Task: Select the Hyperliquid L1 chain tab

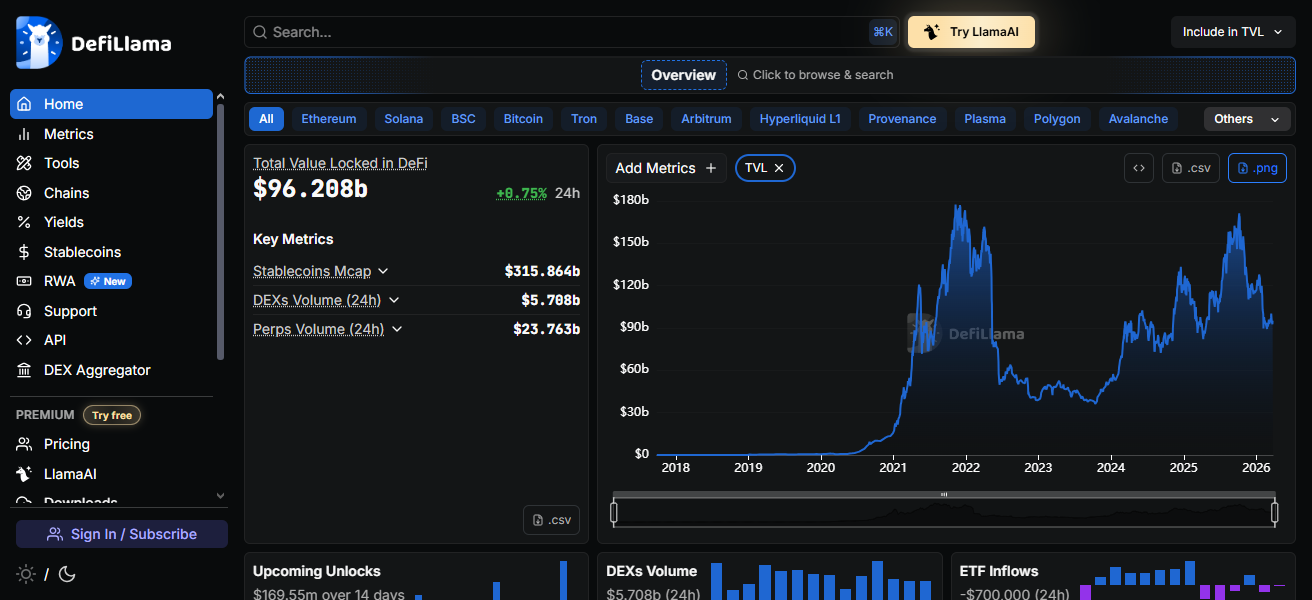Action: coord(799,119)
